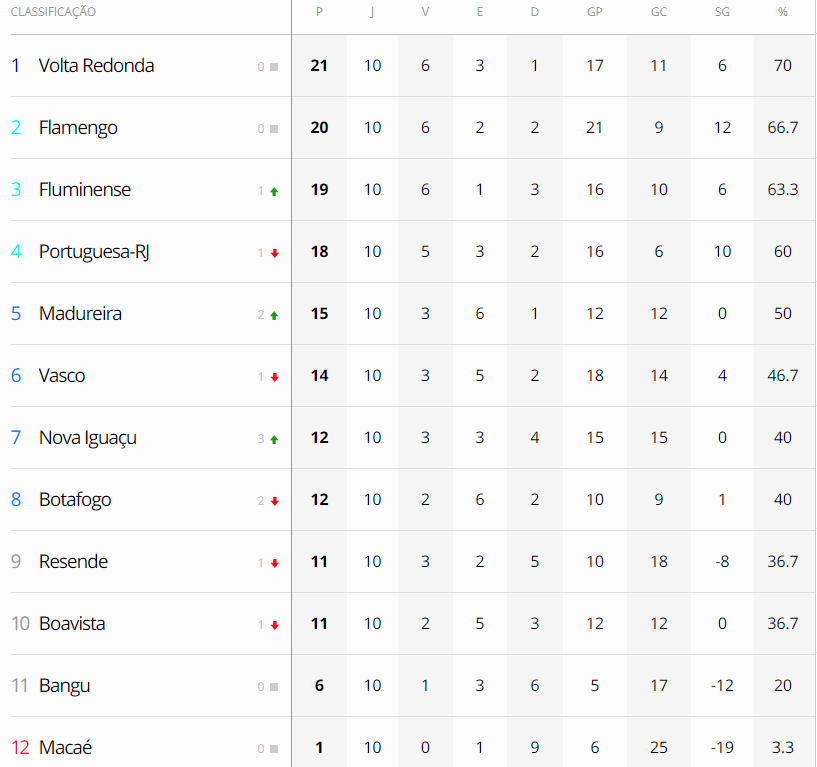Click the red down arrow next to Vasco
This screenshot has width=817, height=767.
click(x=274, y=377)
